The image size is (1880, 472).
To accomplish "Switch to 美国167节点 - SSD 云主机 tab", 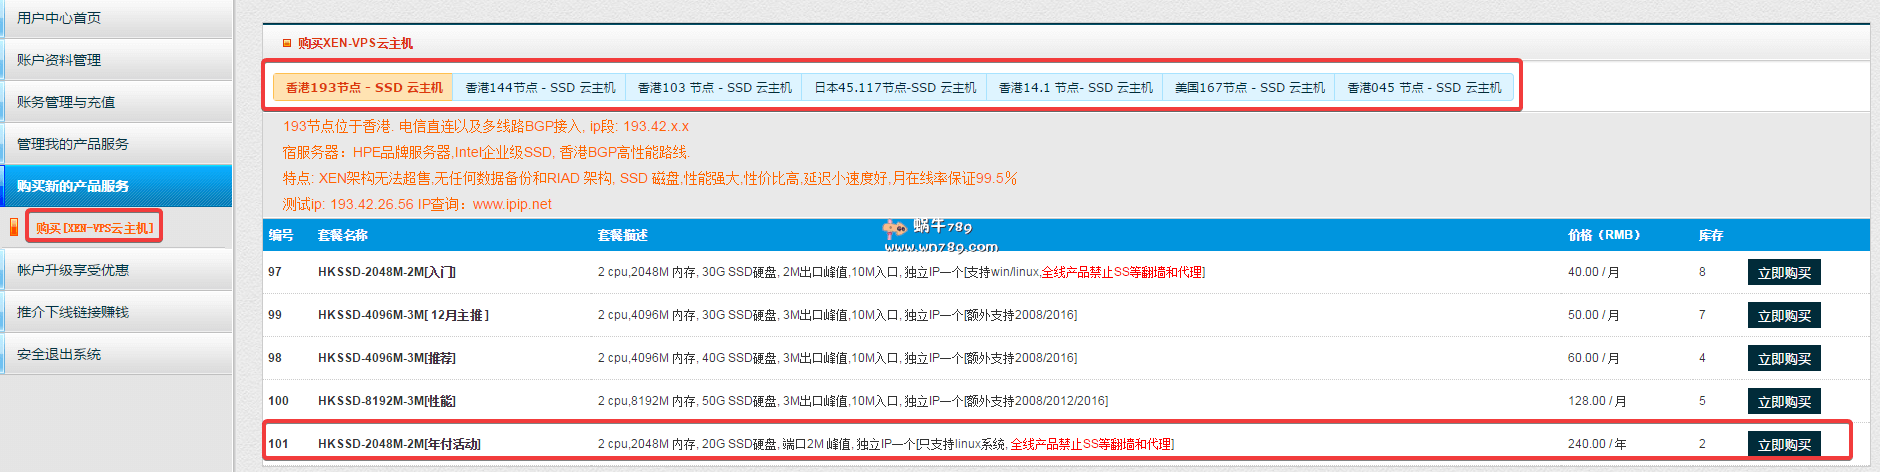I will coord(1249,88).
